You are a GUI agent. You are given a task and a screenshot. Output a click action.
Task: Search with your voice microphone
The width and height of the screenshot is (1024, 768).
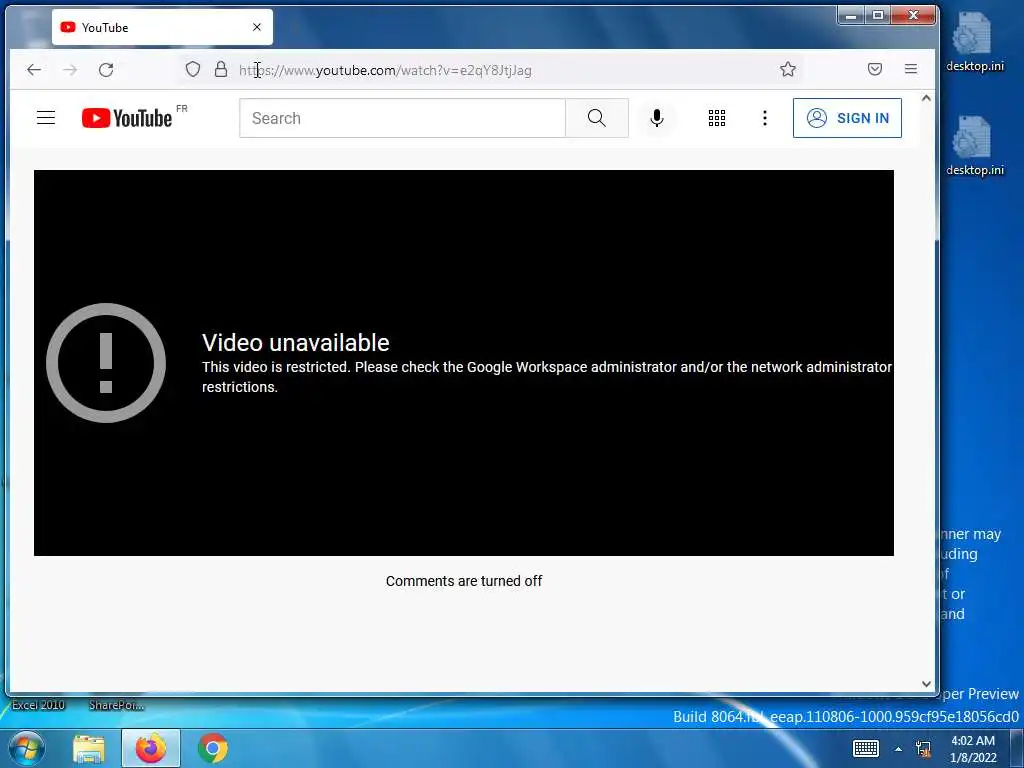657,118
